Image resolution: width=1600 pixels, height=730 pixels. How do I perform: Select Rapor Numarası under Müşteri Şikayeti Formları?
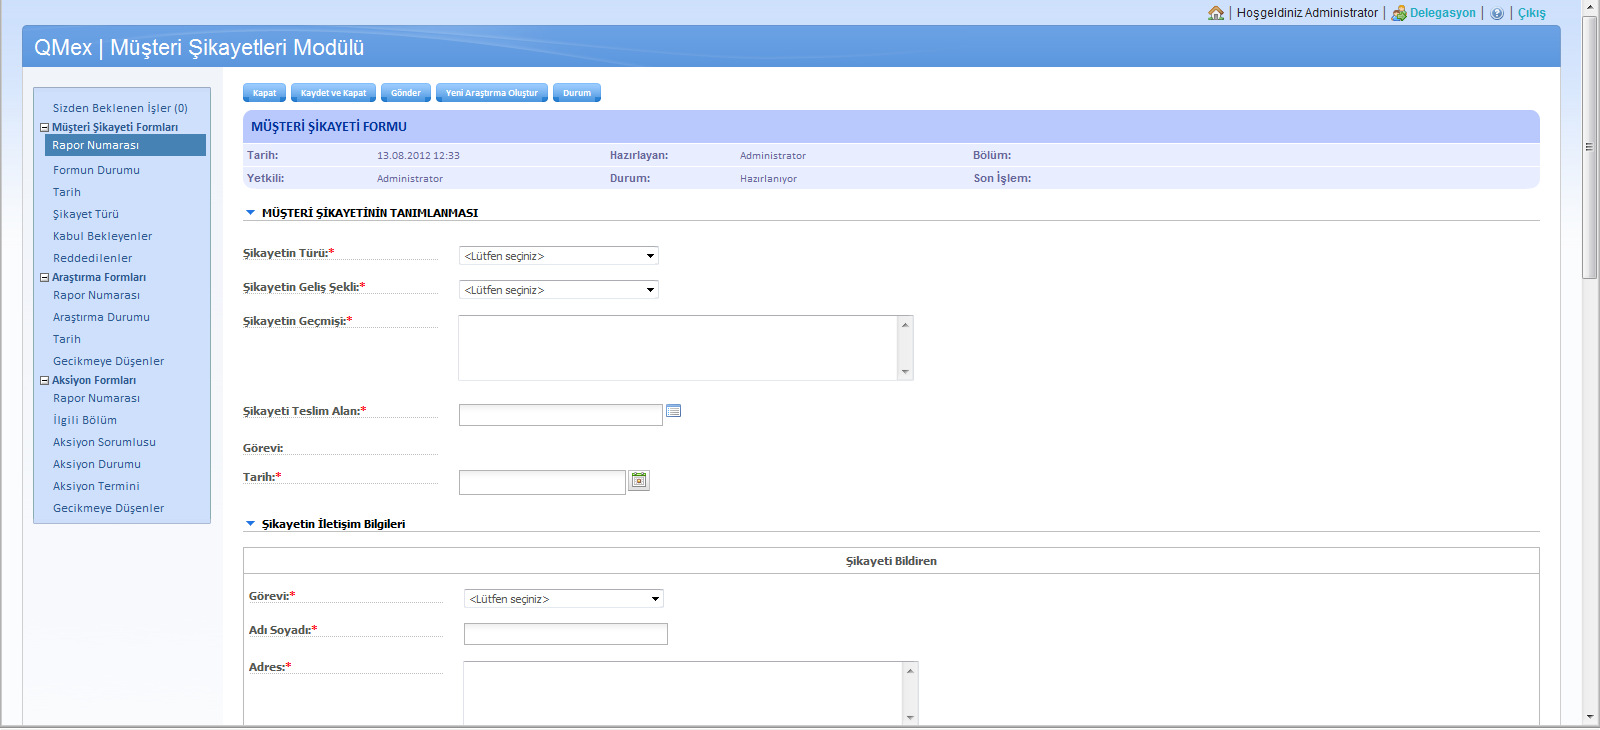pos(125,145)
